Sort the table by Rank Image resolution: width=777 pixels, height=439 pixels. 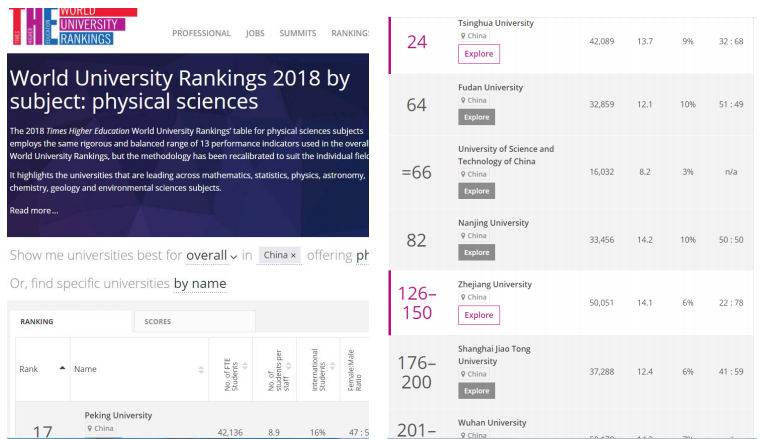[x=43, y=369]
